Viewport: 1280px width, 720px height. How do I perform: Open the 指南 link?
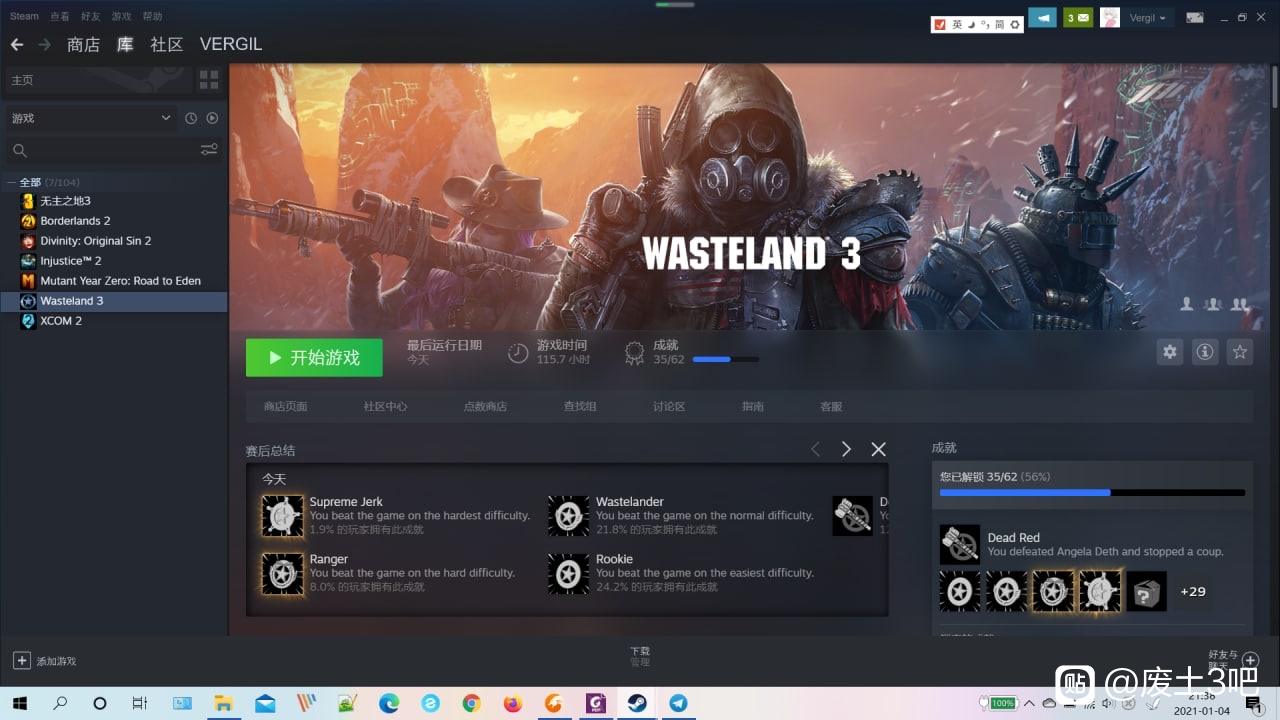[x=753, y=406]
